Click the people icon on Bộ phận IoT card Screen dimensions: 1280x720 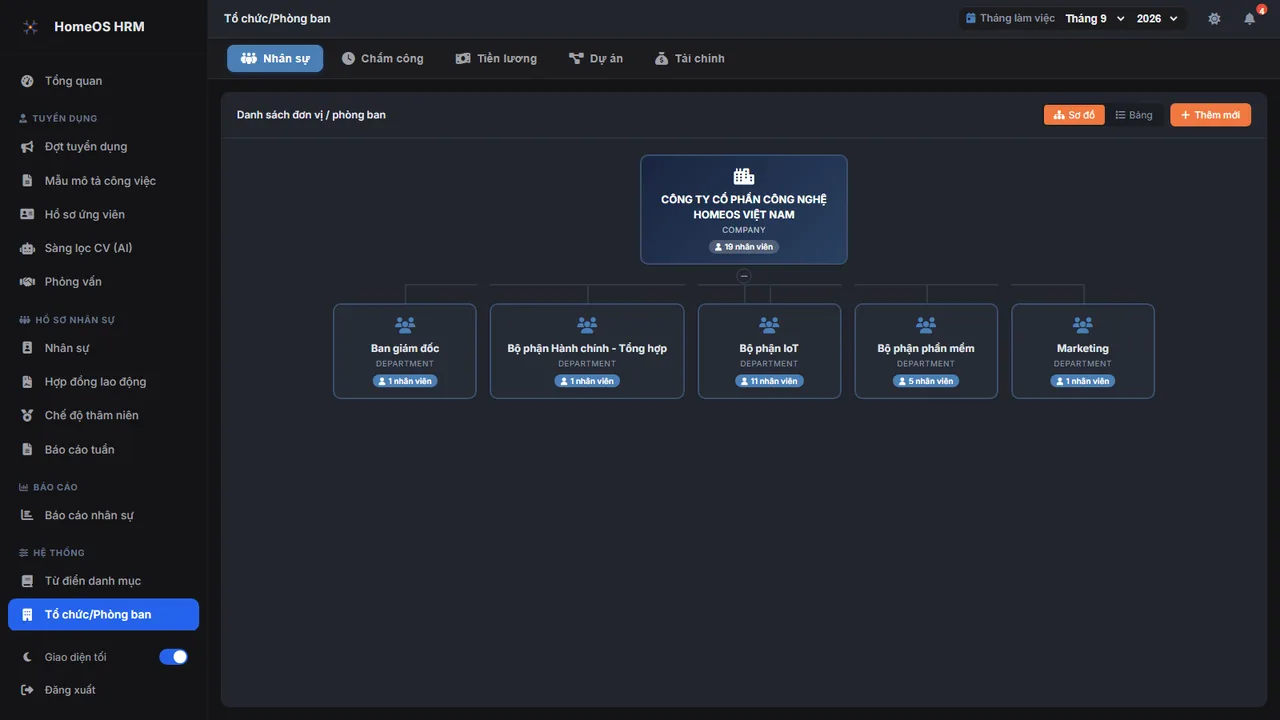coord(769,325)
